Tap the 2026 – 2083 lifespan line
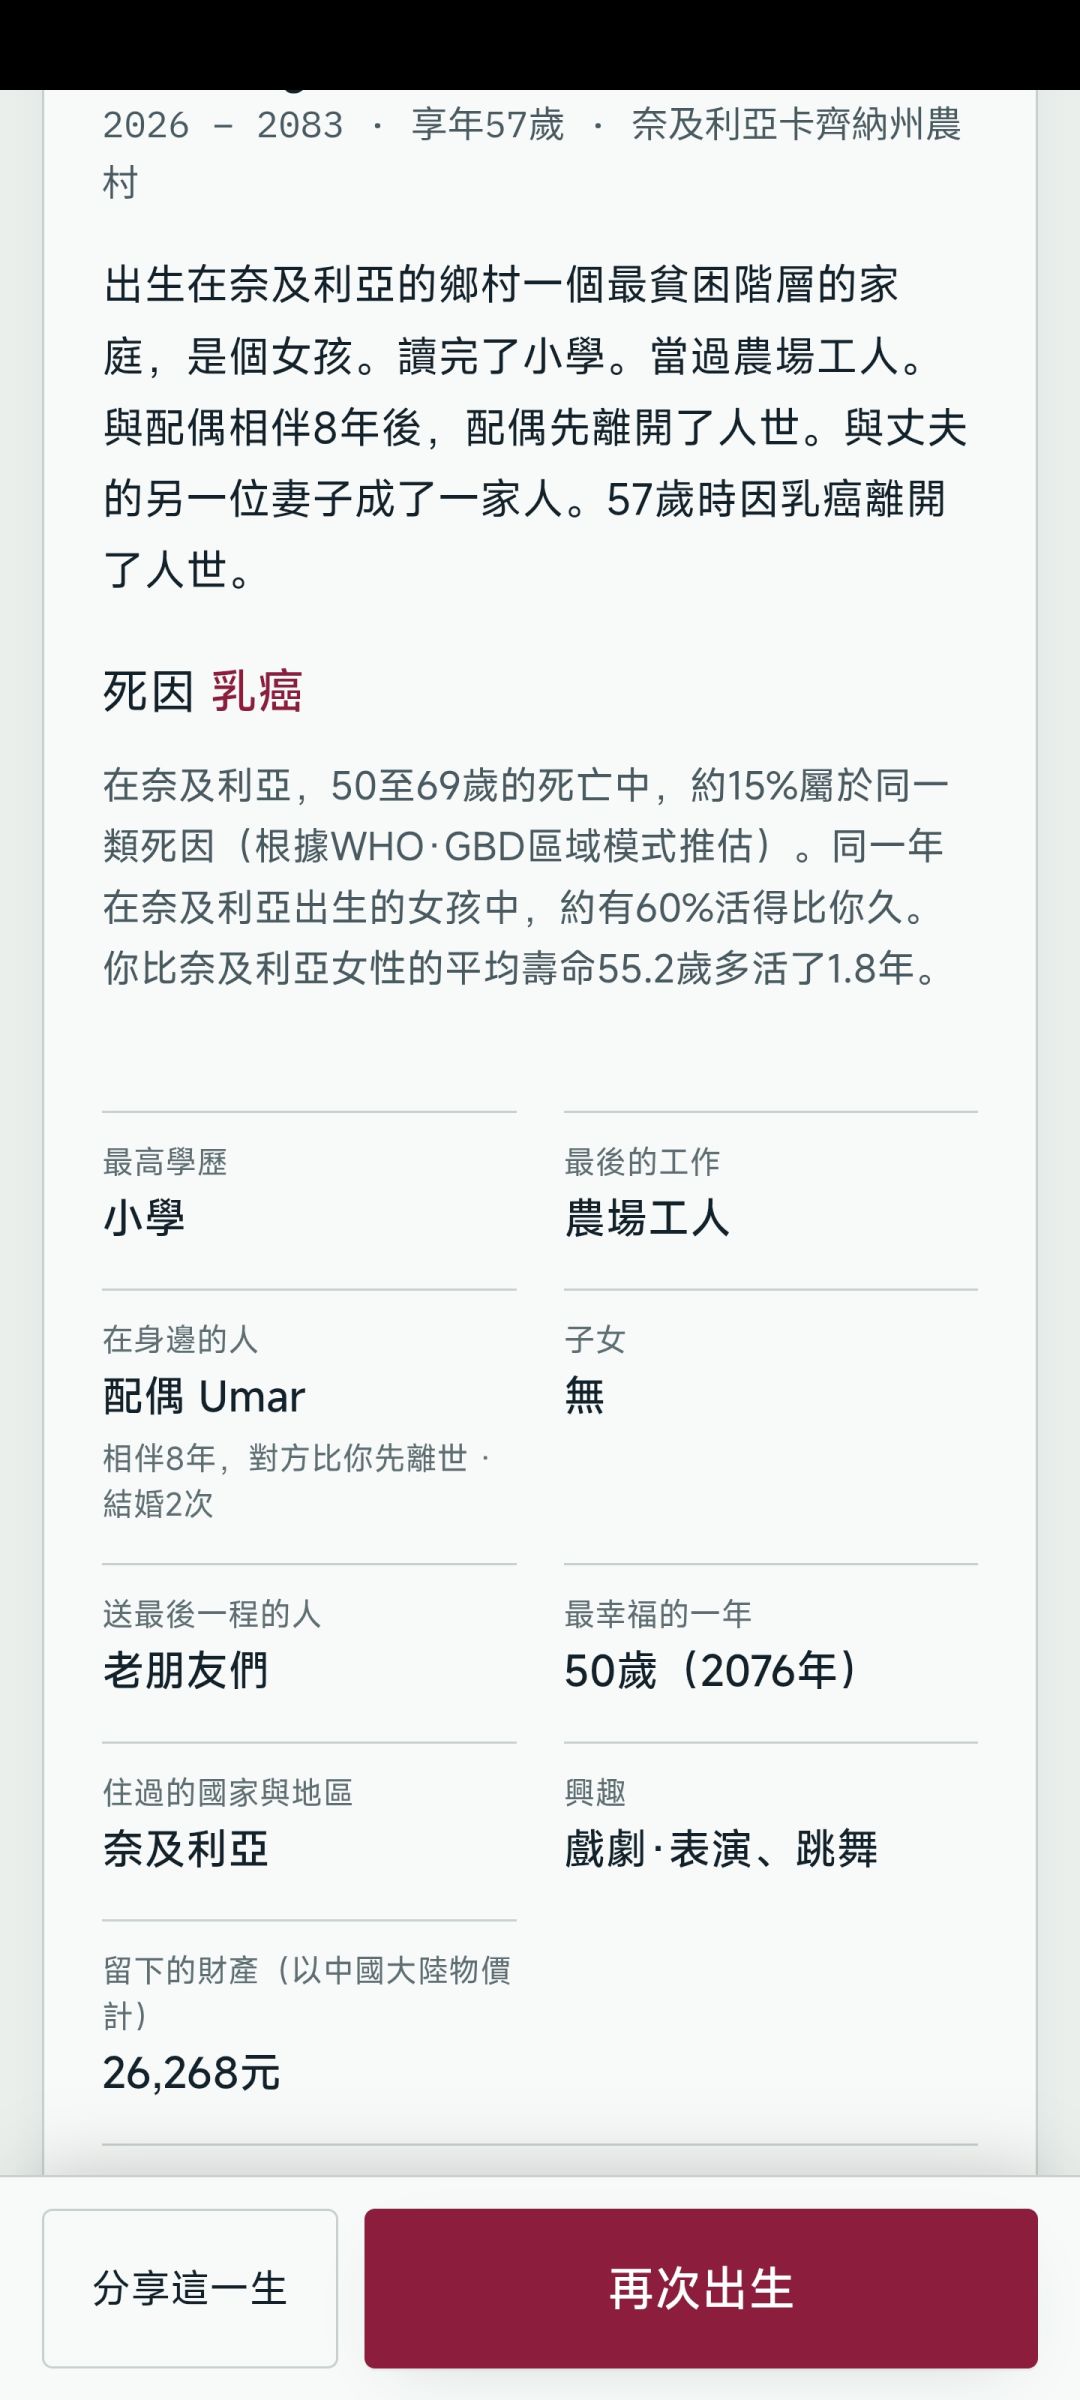Image resolution: width=1080 pixels, height=2400 pixels. [223, 125]
